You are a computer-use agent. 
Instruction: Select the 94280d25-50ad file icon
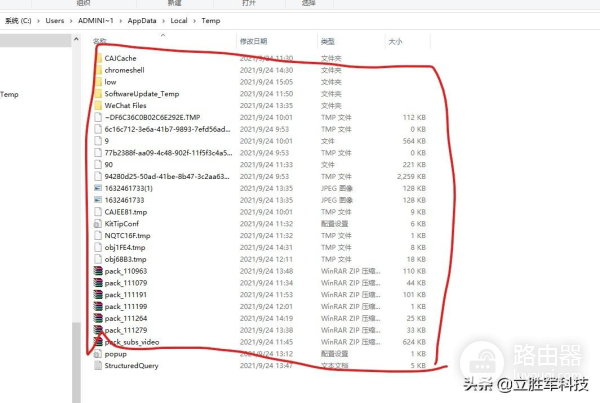pos(98,176)
